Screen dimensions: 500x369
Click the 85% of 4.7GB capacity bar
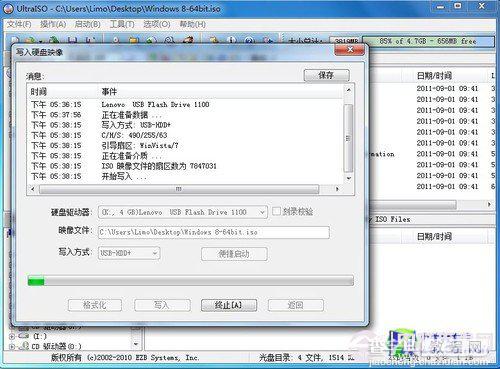[428, 41]
